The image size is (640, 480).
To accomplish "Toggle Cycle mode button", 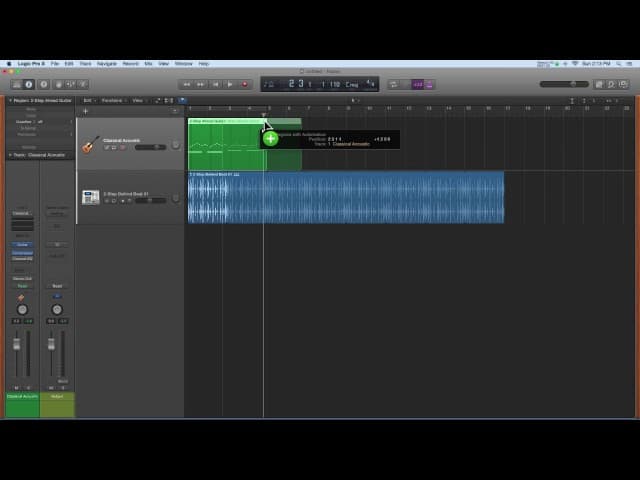I will [x=393, y=84].
